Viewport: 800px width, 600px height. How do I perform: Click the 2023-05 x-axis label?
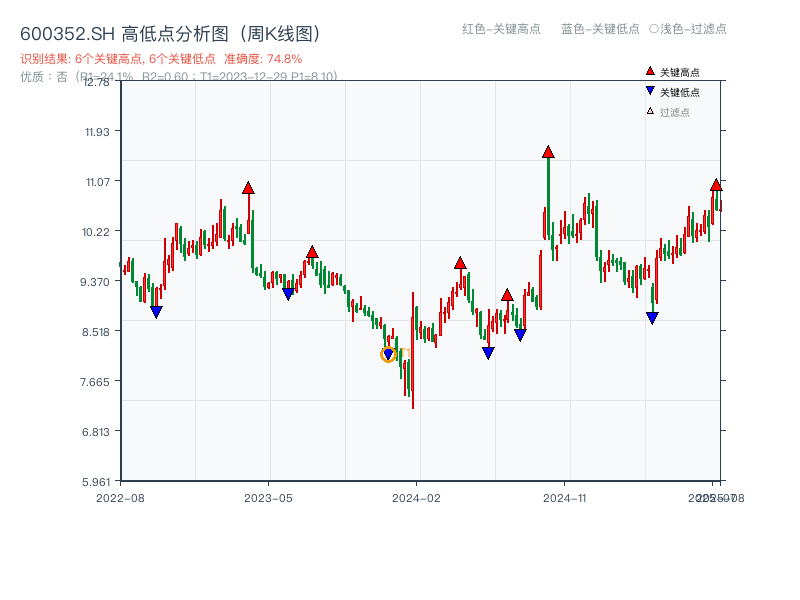click(x=268, y=498)
